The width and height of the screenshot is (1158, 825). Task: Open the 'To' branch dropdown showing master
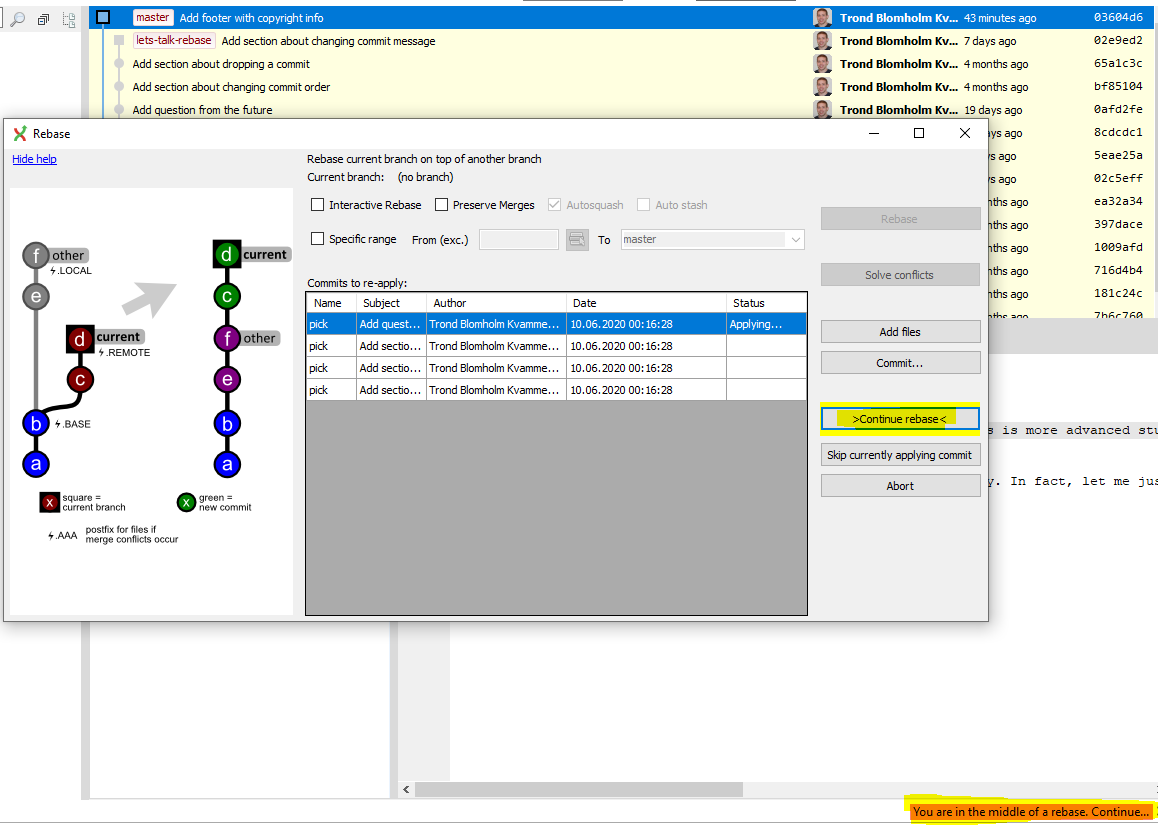tap(795, 239)
